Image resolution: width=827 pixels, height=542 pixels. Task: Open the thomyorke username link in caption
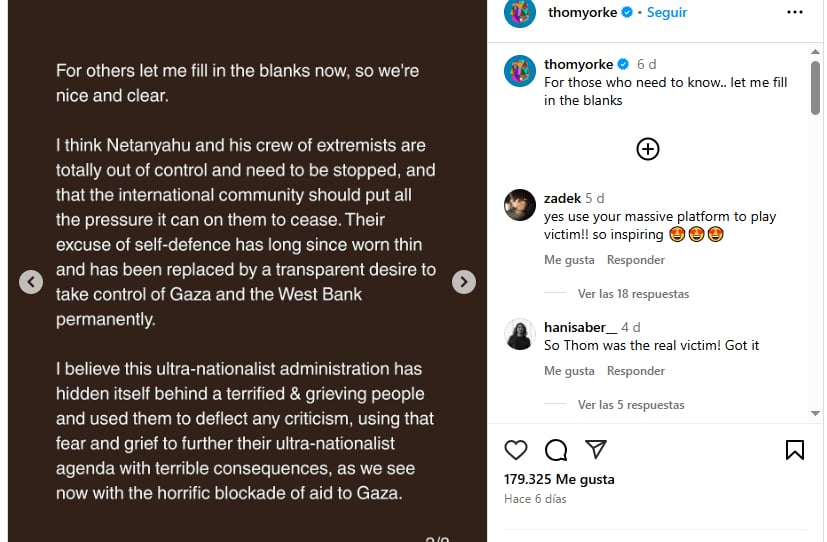click(x=579, y=65)
